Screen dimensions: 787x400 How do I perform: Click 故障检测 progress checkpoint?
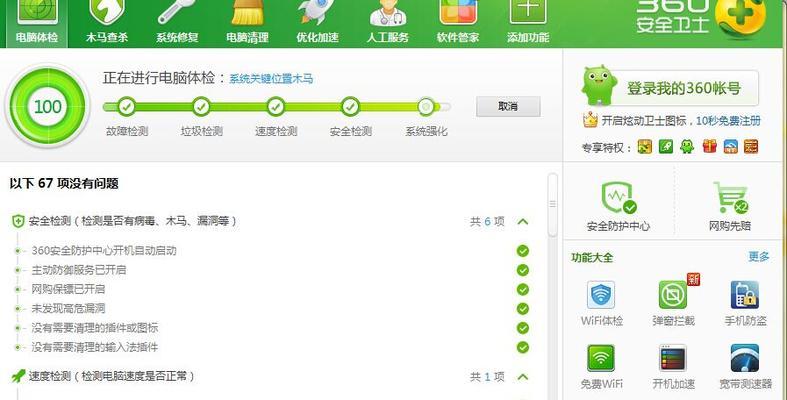tap(126, 106)
